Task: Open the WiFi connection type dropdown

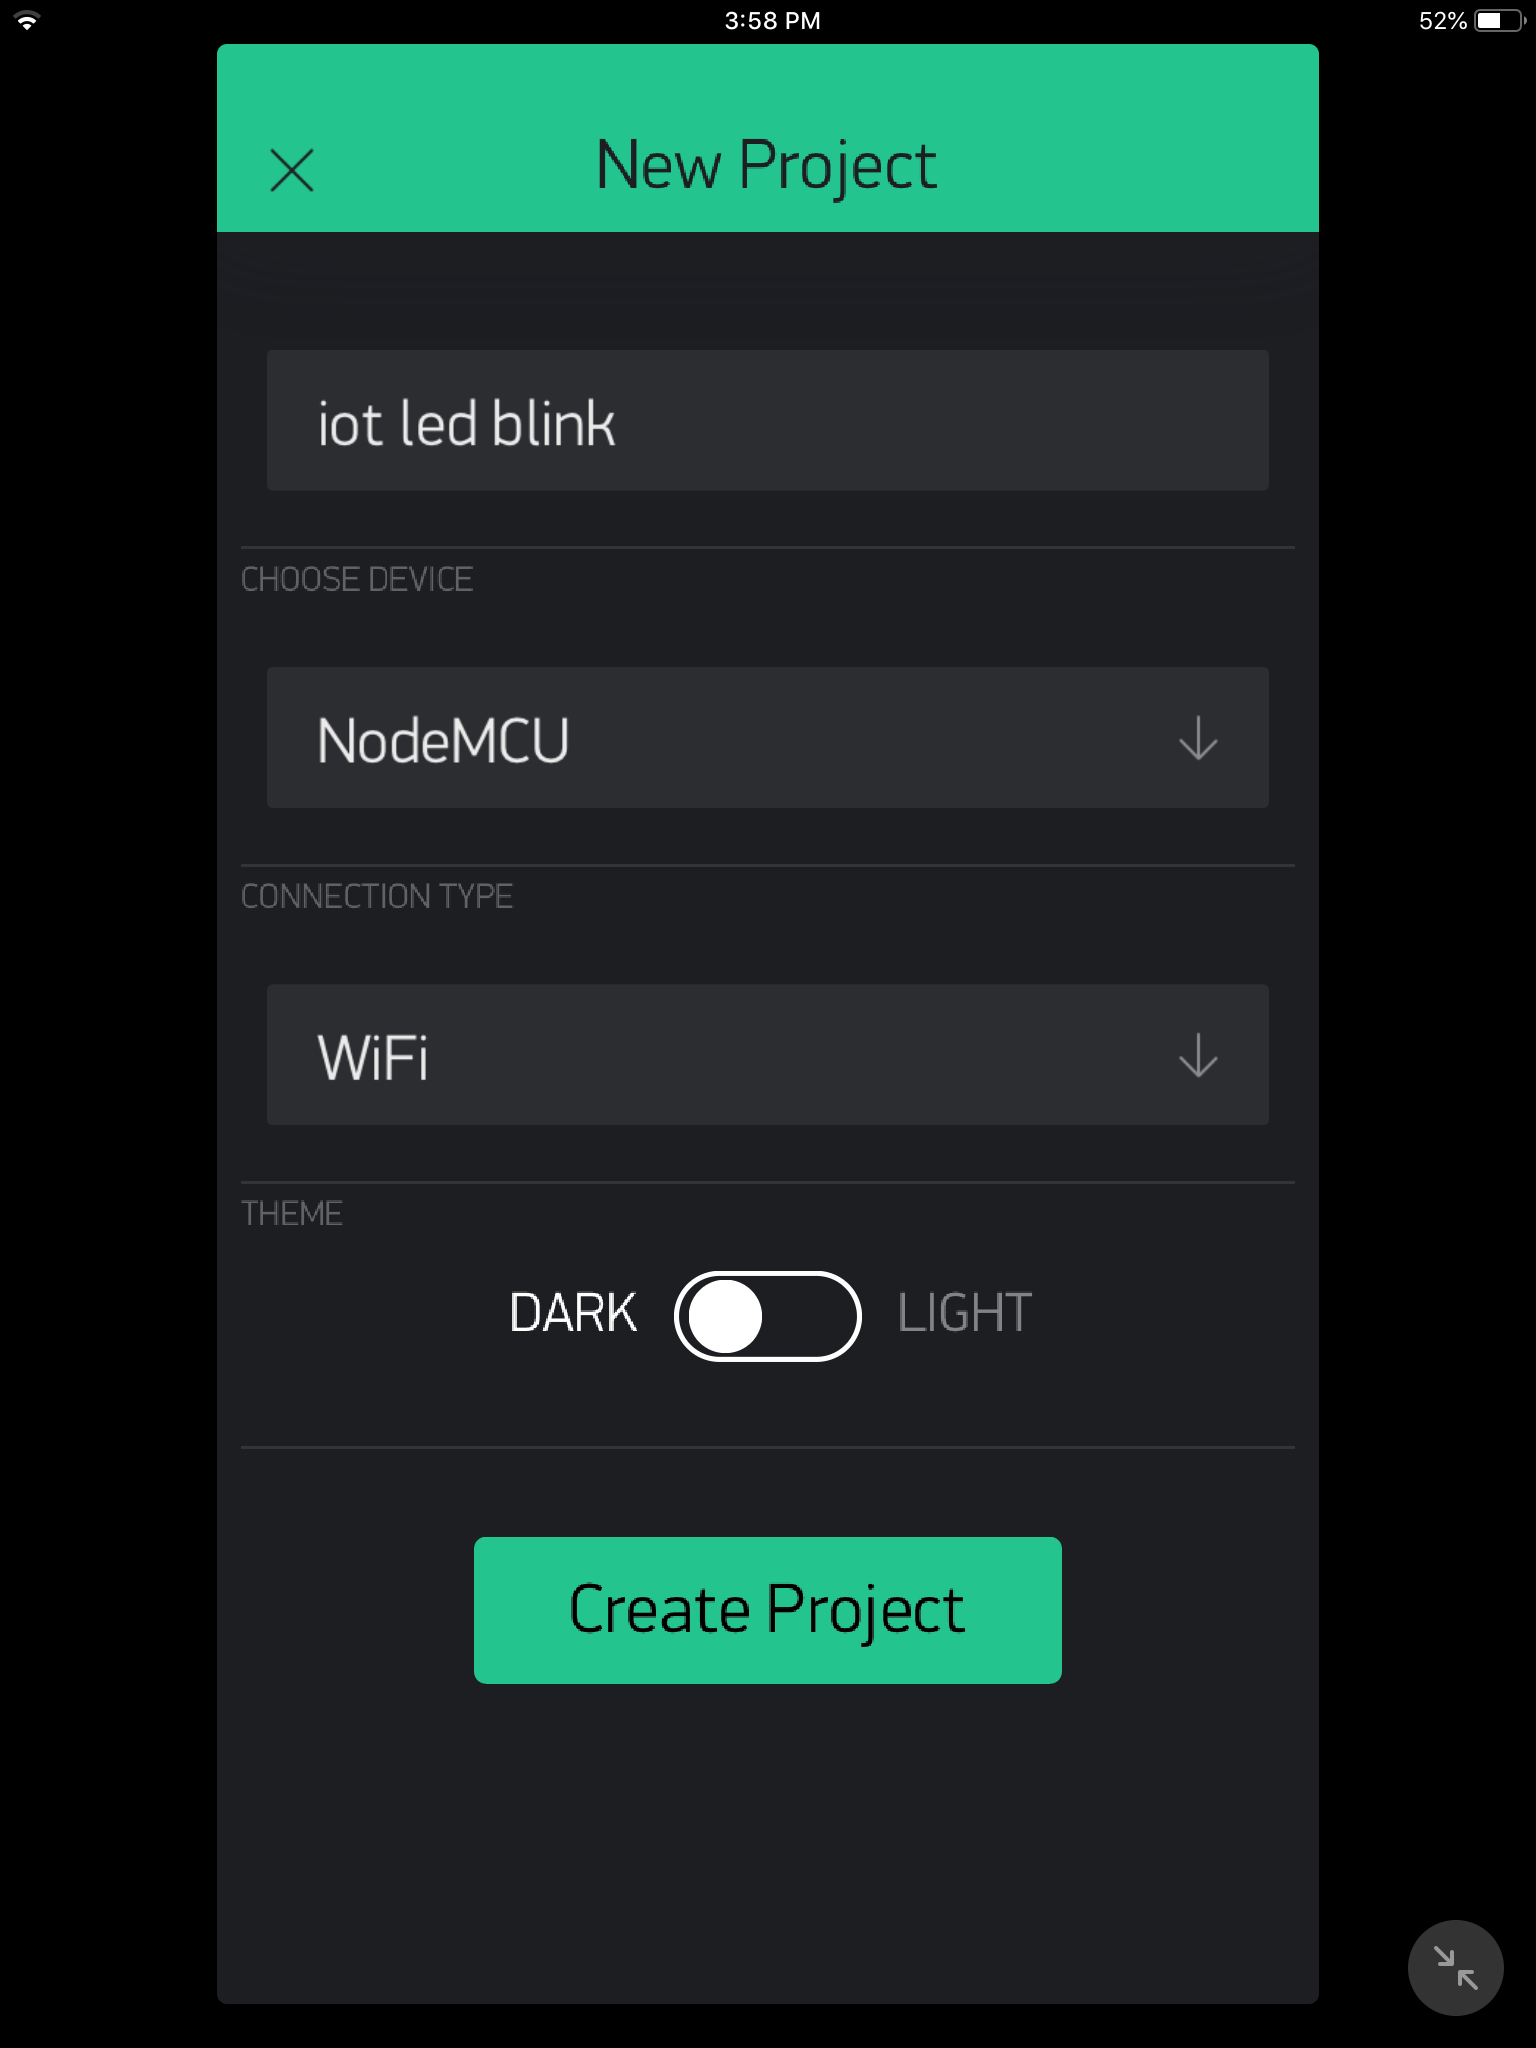Action: tap(767, 1055)
